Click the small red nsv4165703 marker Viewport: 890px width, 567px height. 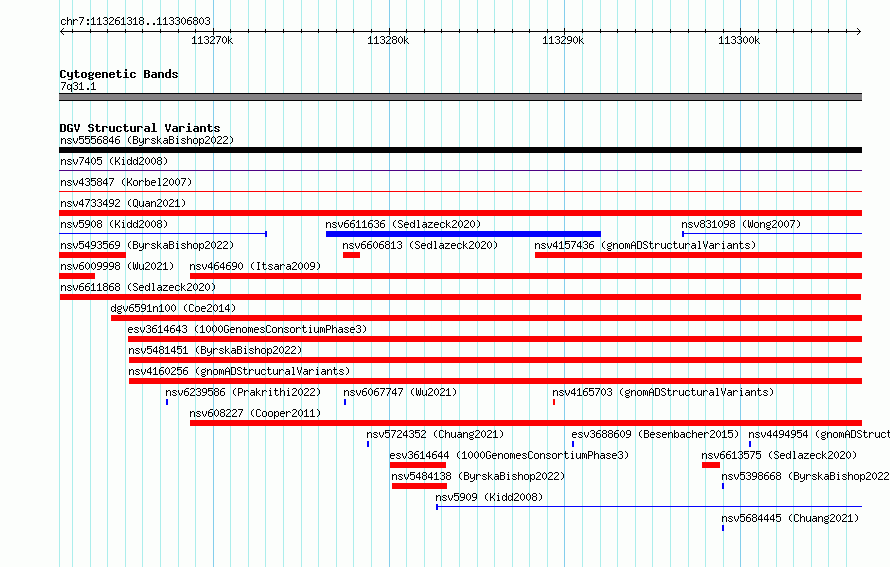[x=554, y=402]
